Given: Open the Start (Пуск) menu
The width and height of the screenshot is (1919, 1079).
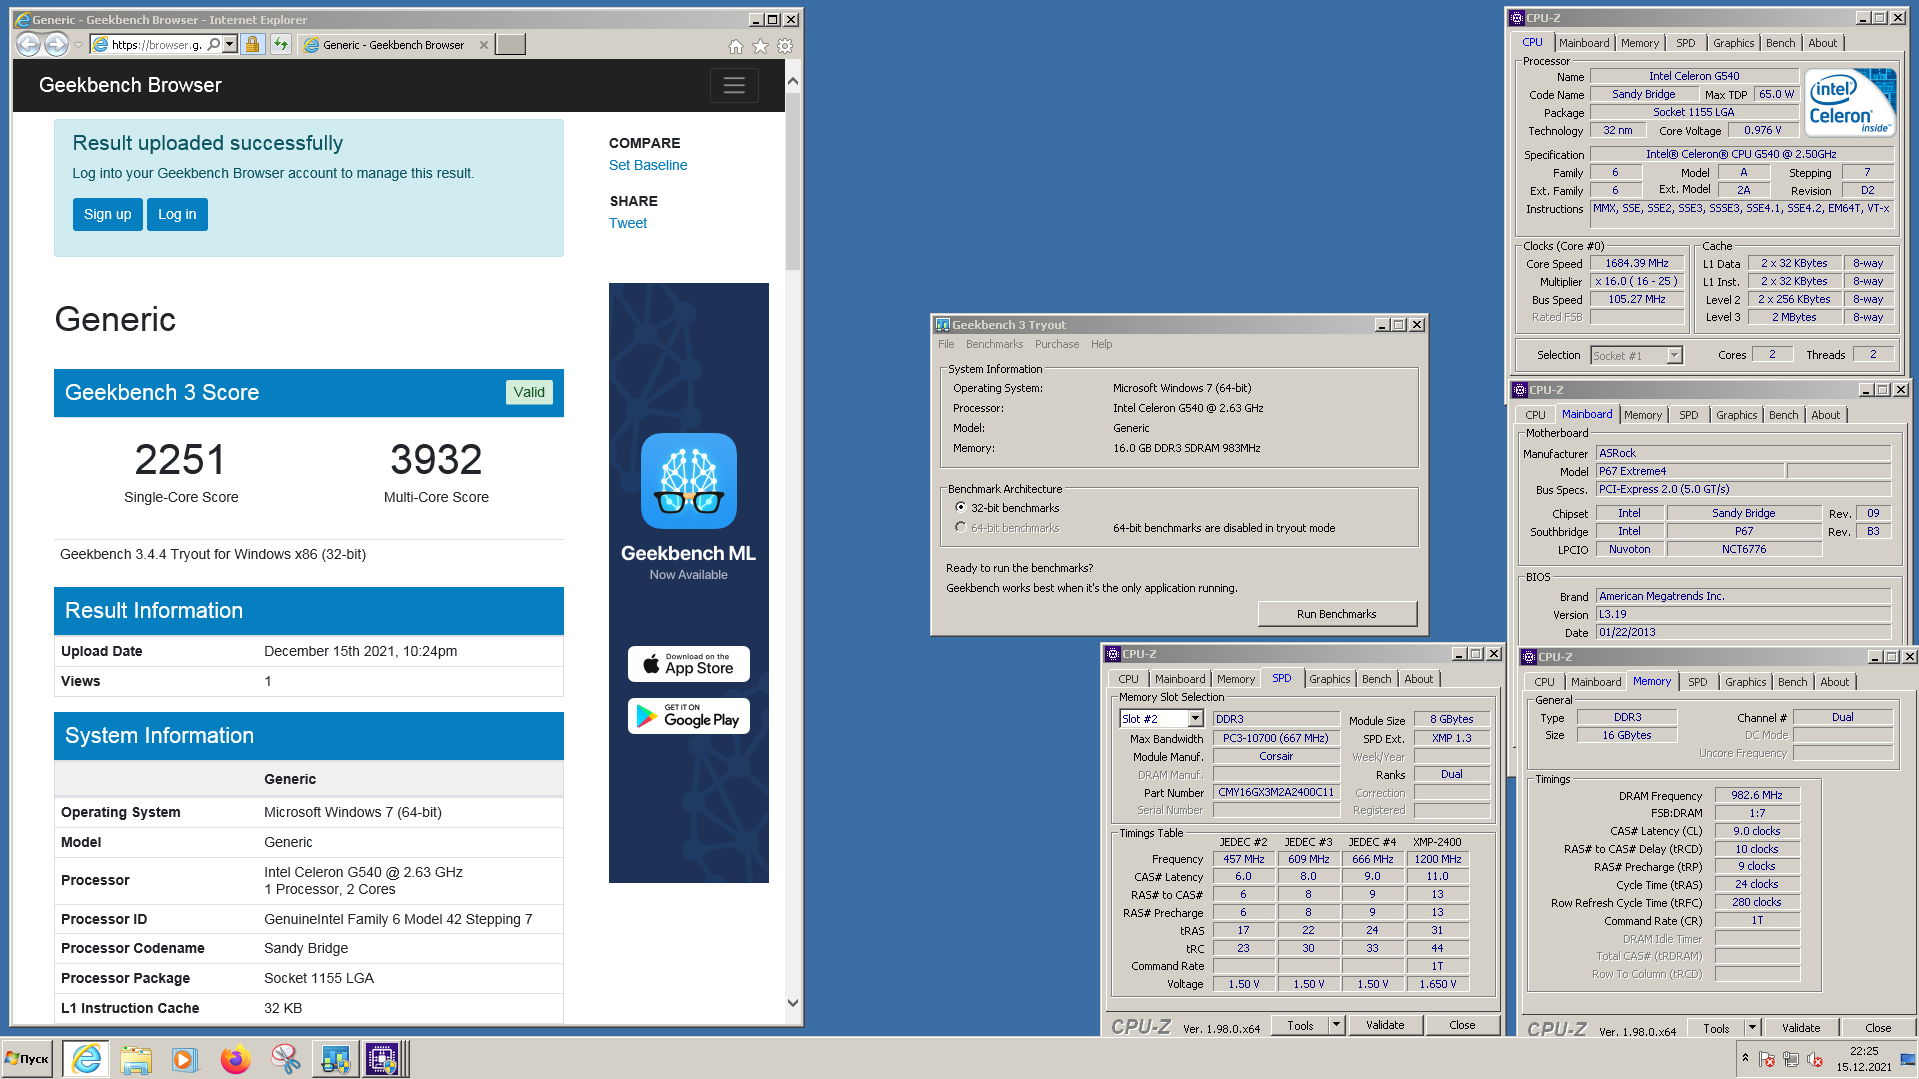Looking at the screenshot, I should (27, 1059).
